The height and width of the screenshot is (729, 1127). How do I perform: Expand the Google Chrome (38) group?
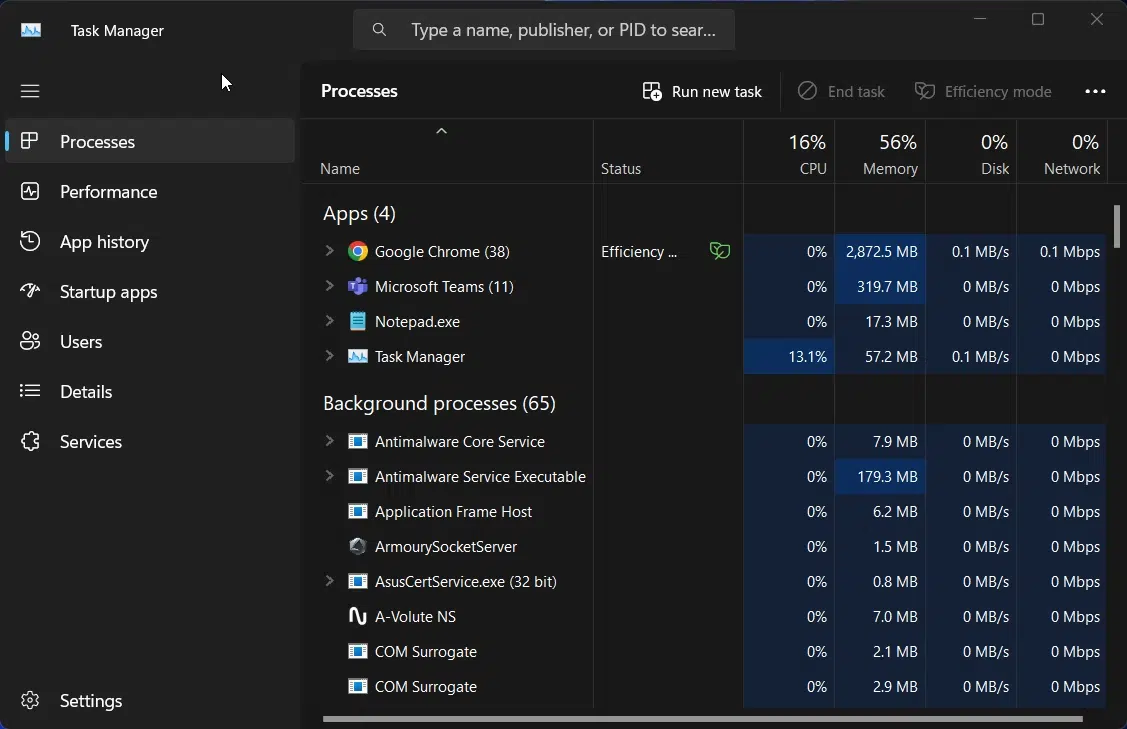tap(329, 251)
